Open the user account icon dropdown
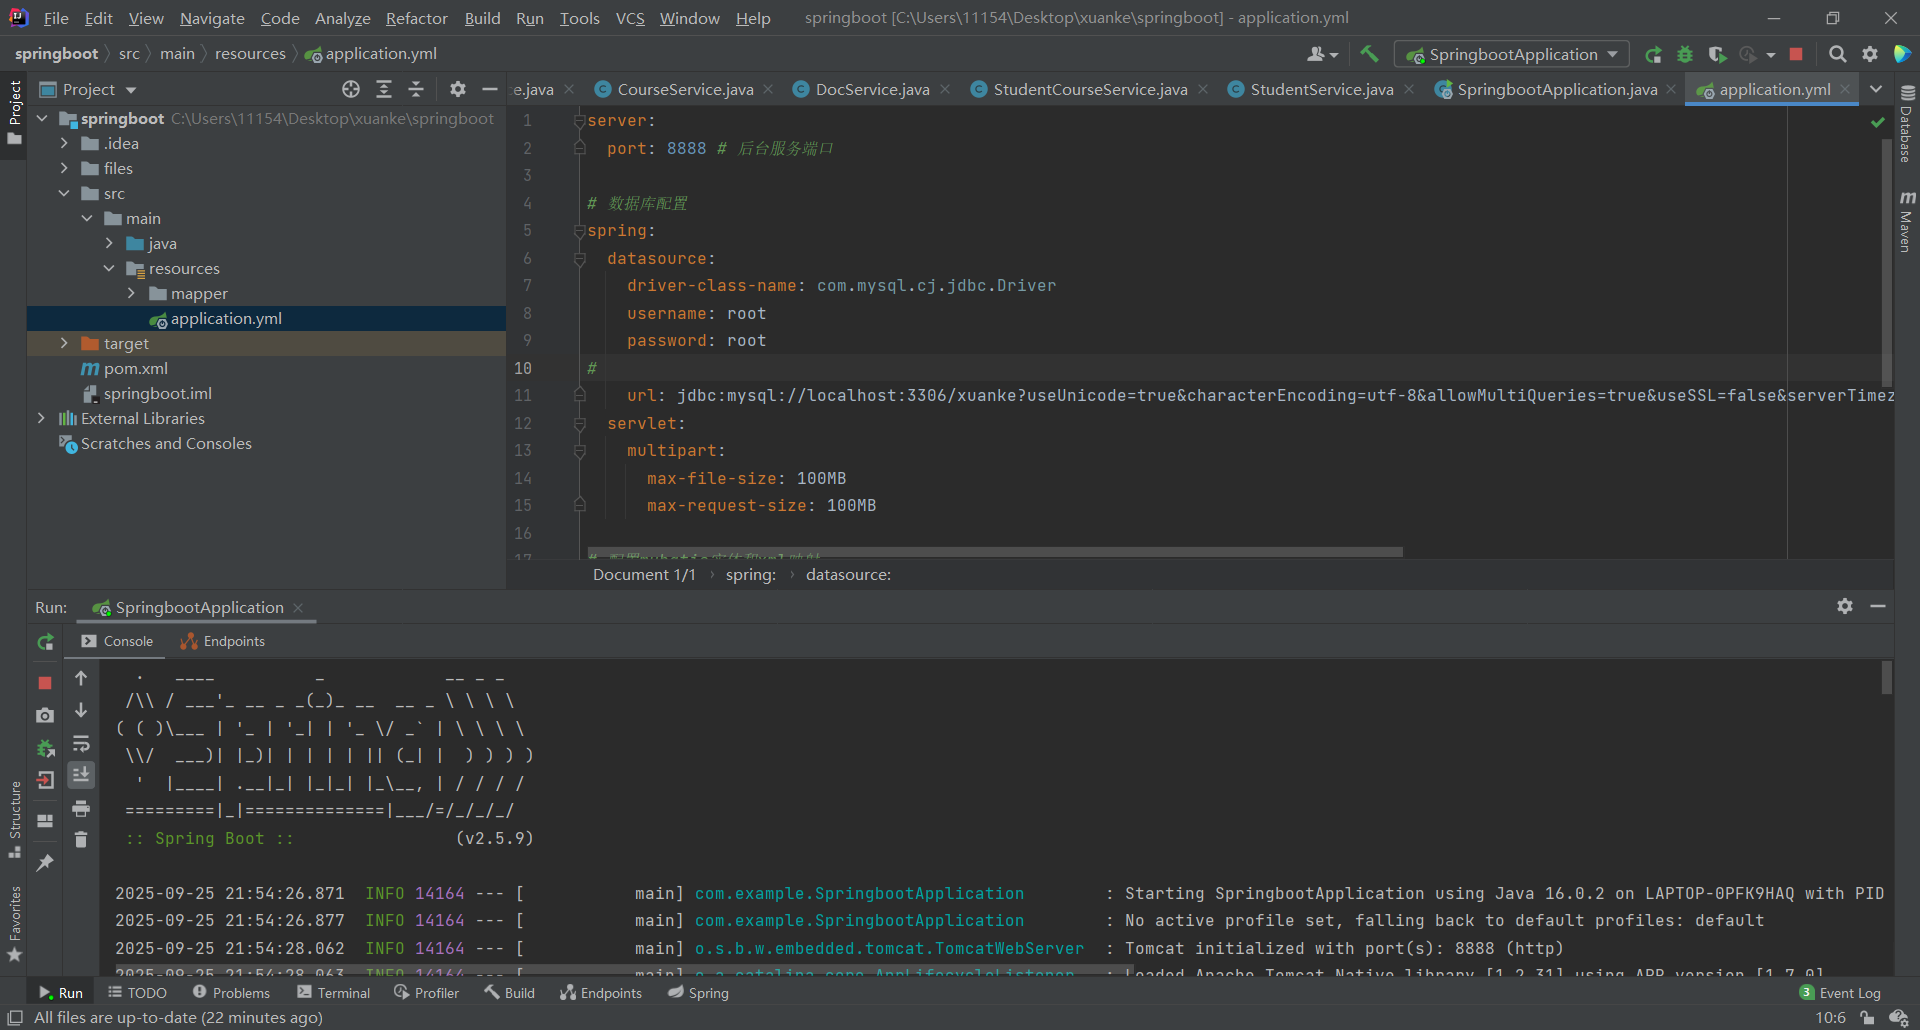 click(x=1322, y=54)
